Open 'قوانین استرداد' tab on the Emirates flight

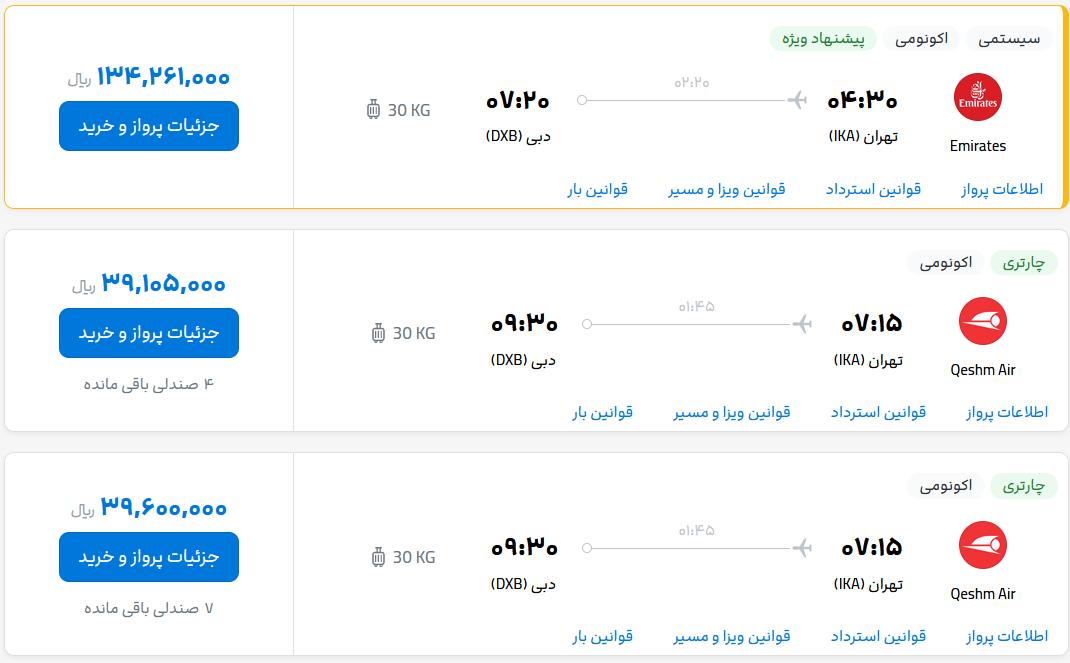click(873, 189)
